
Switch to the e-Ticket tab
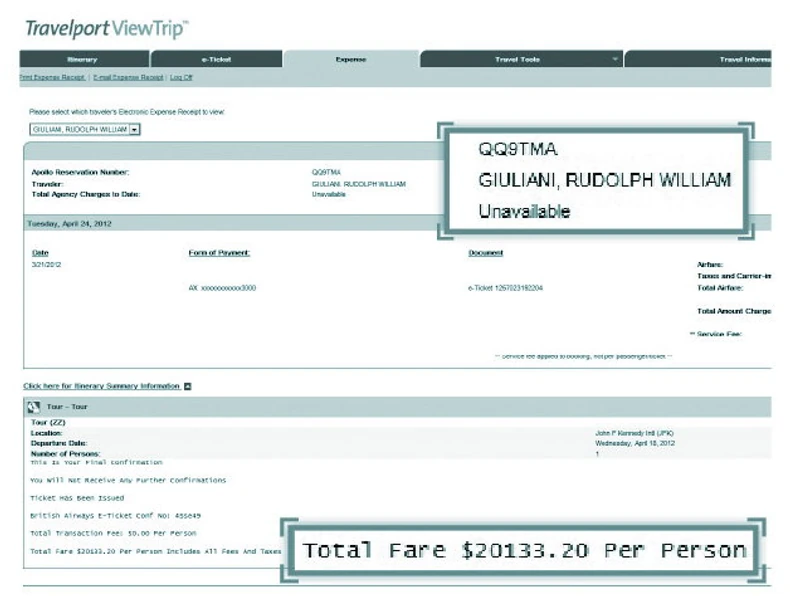click(x=217, y=59)
